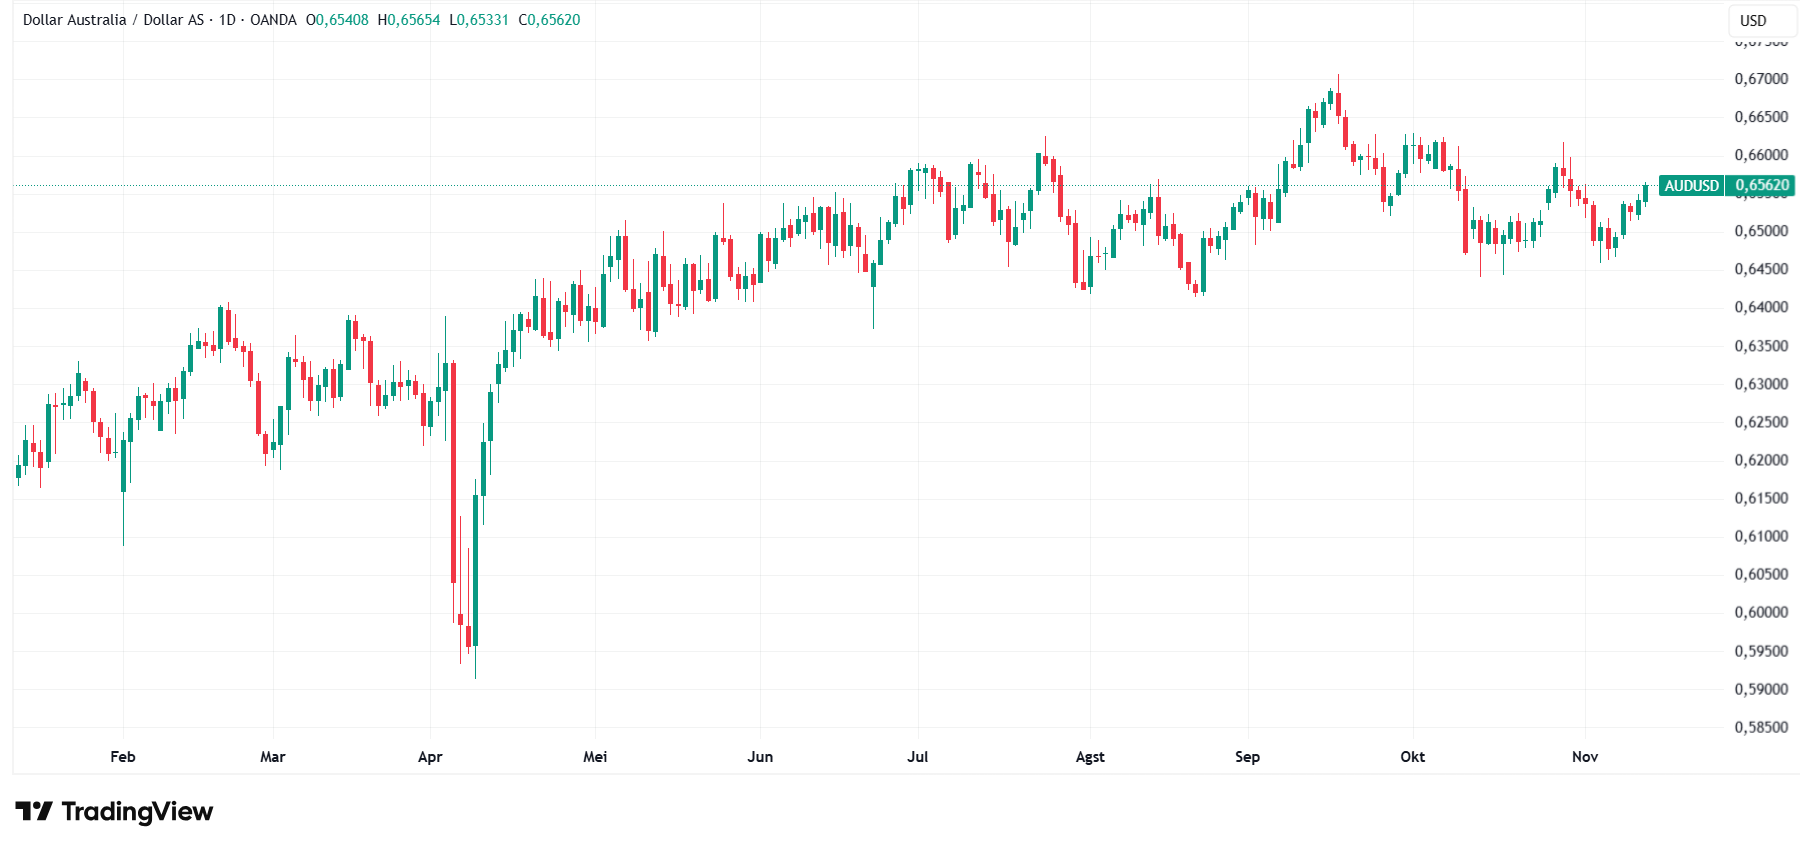Screen dimensions: 1800x849
Task: Click the 0,66000 price axis label
Action: (x=1761, y=155)
